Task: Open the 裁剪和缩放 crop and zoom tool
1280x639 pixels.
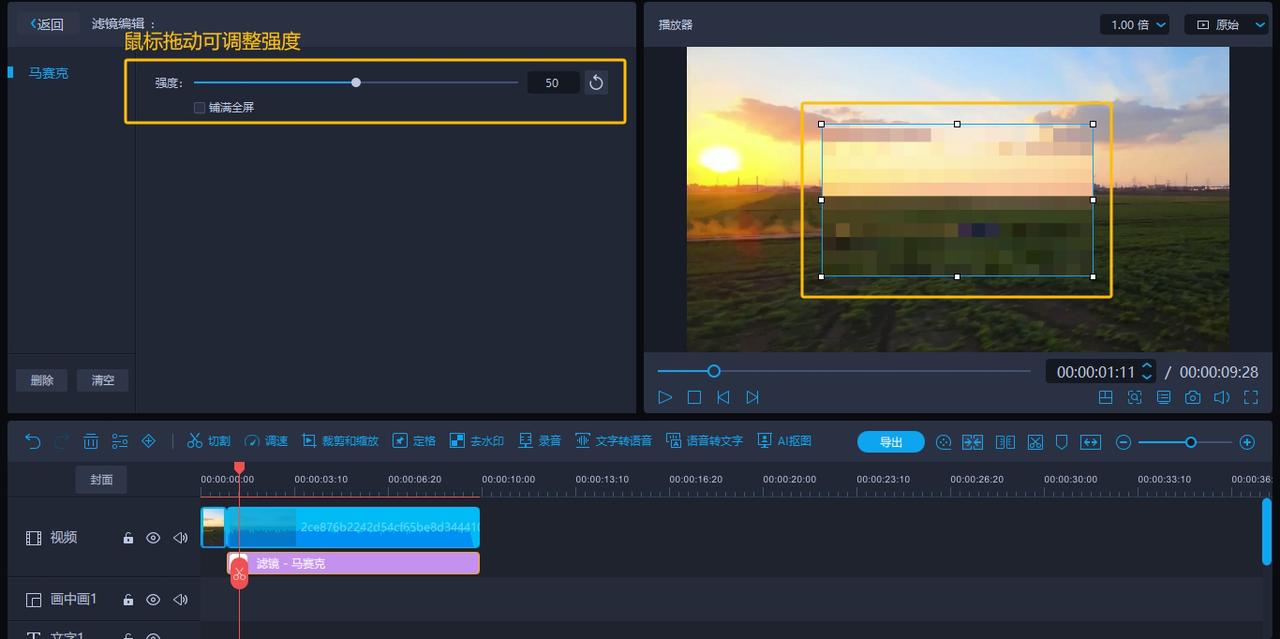Action: point(340,441)
